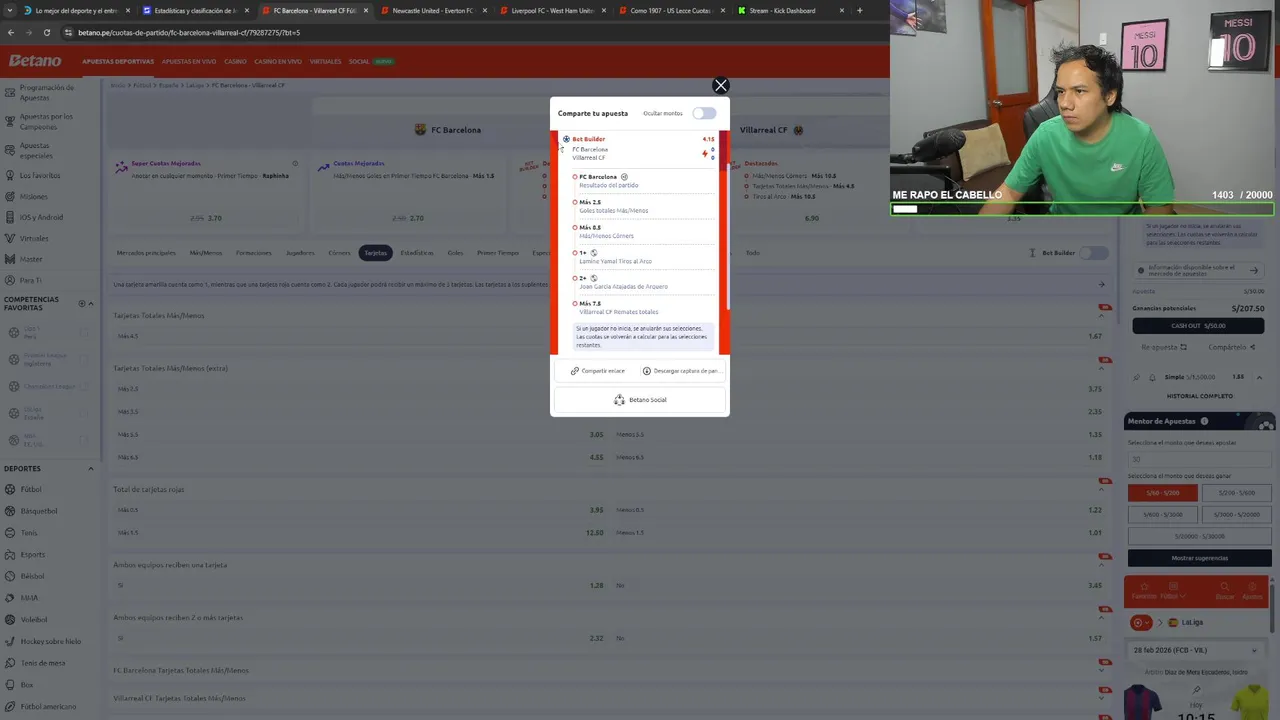Switch to Formaciones tab
Viewport: 1280px width, 720px height.
pos(253,253)
